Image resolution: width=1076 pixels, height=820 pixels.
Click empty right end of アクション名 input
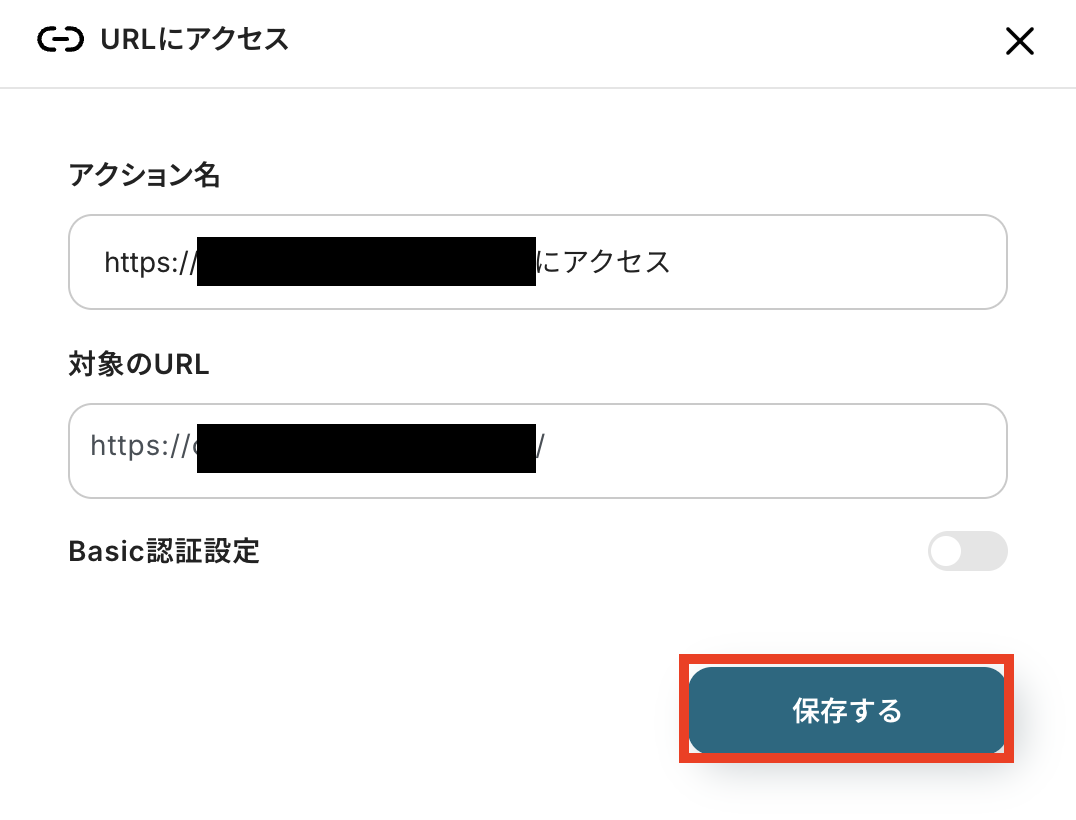[x=850, y=262]
